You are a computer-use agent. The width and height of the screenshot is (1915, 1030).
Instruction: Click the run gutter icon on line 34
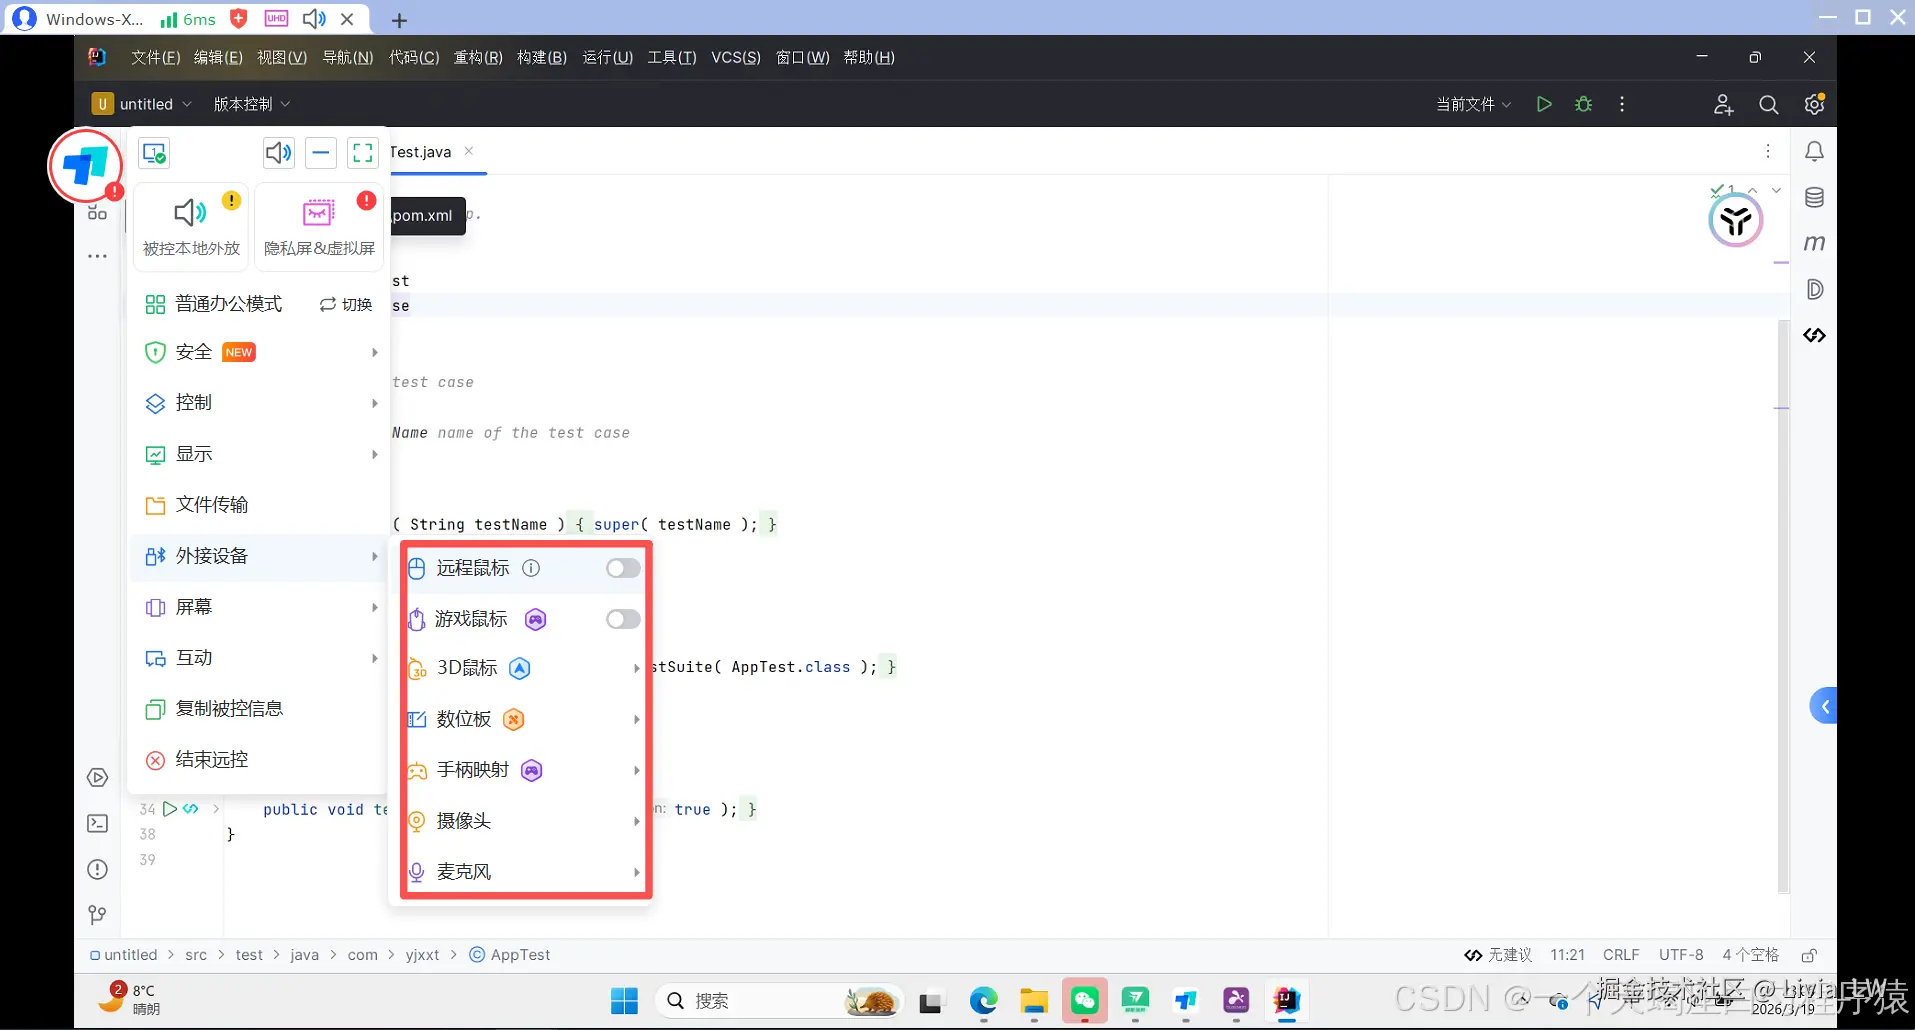(170, 808)
